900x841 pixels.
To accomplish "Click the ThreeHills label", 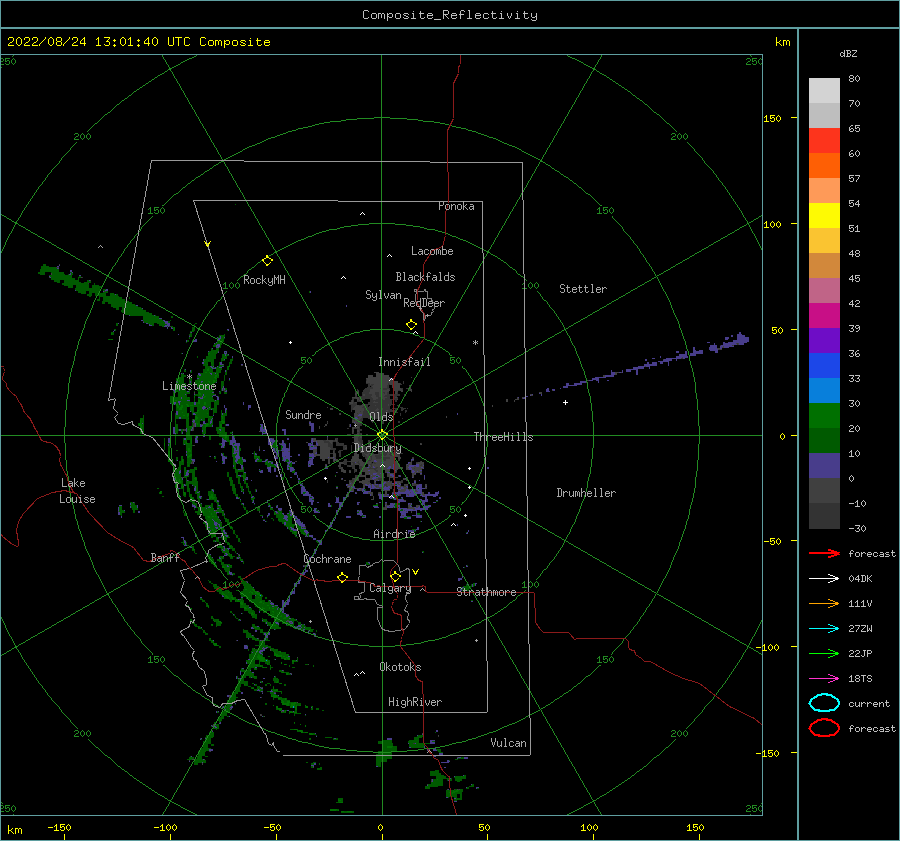I will point(503,437).
